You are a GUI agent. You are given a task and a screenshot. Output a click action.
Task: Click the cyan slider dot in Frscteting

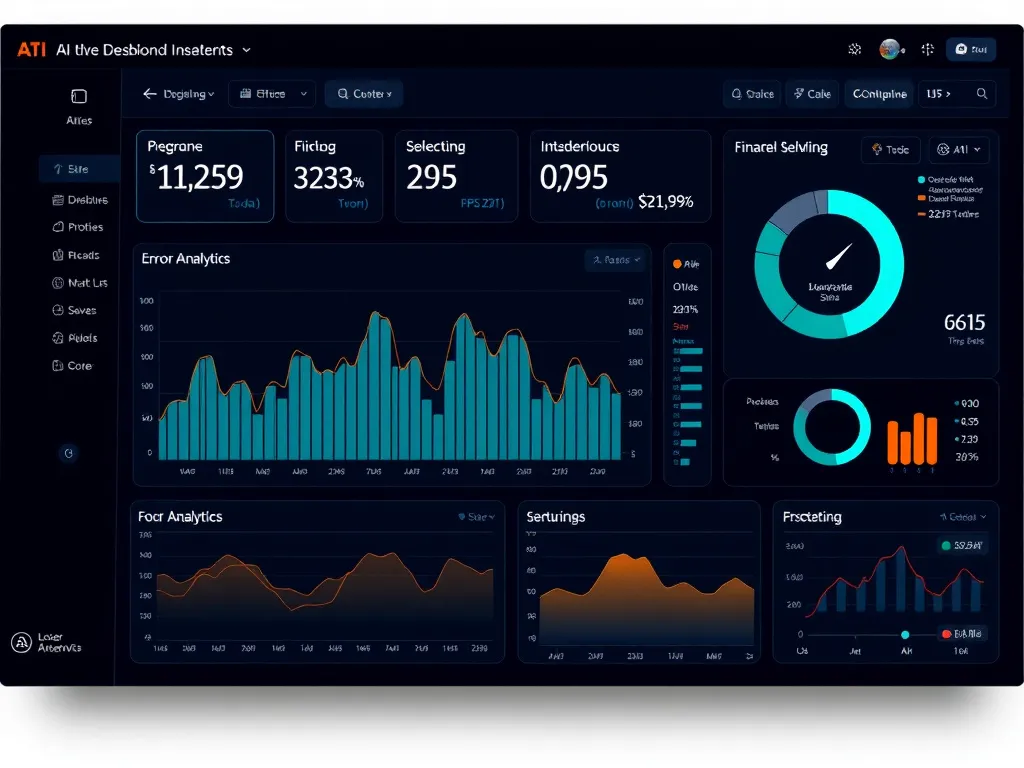click(904, 635)
